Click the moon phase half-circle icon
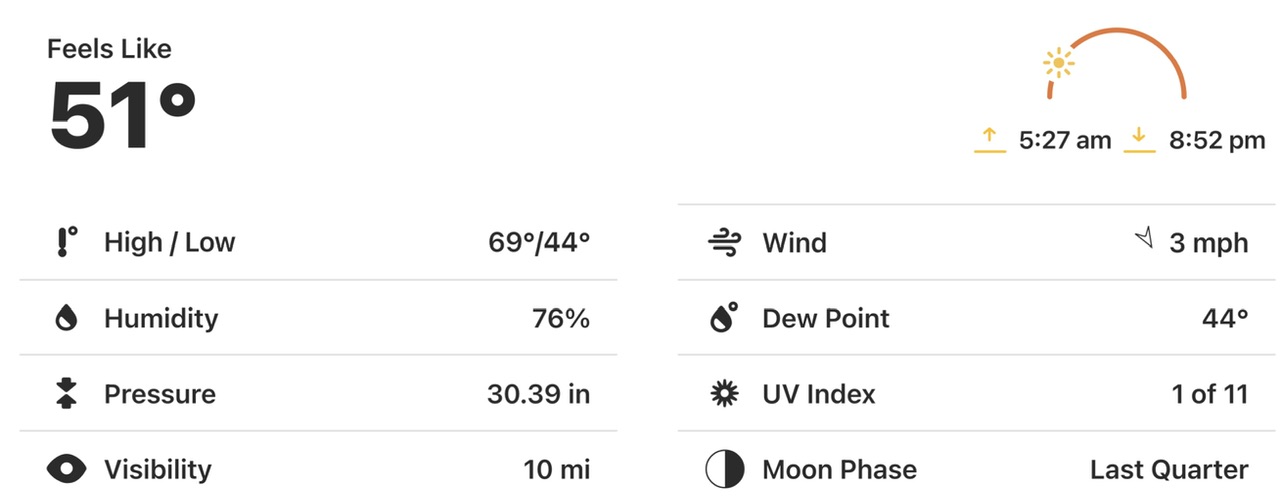 pyautogui.click(x=724, y=469)
